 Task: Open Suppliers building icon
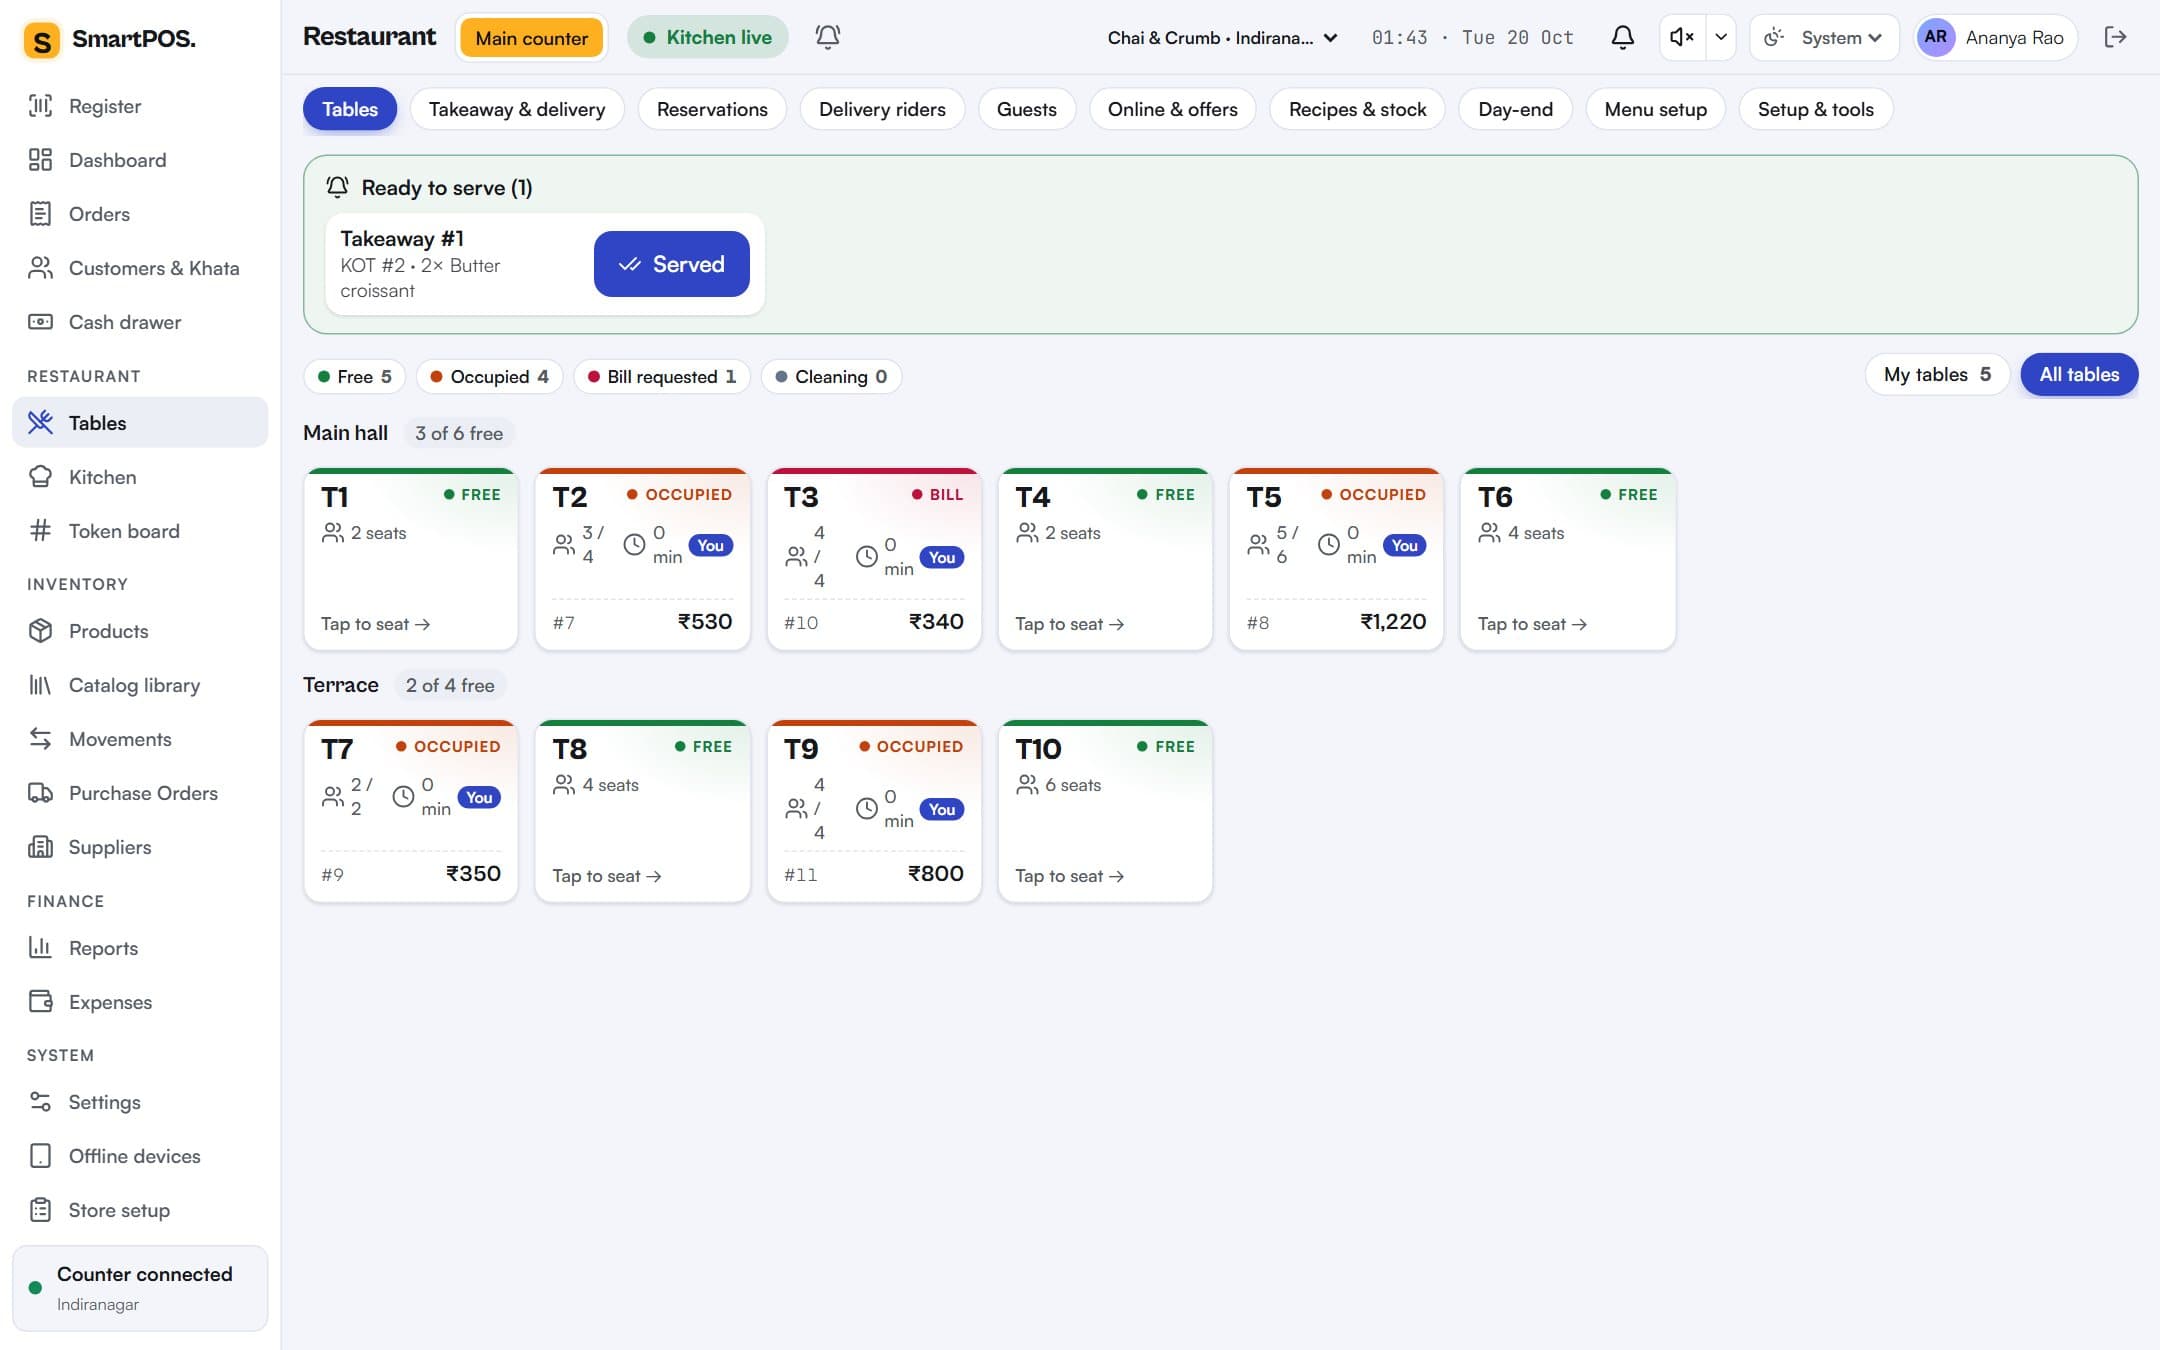40,847
